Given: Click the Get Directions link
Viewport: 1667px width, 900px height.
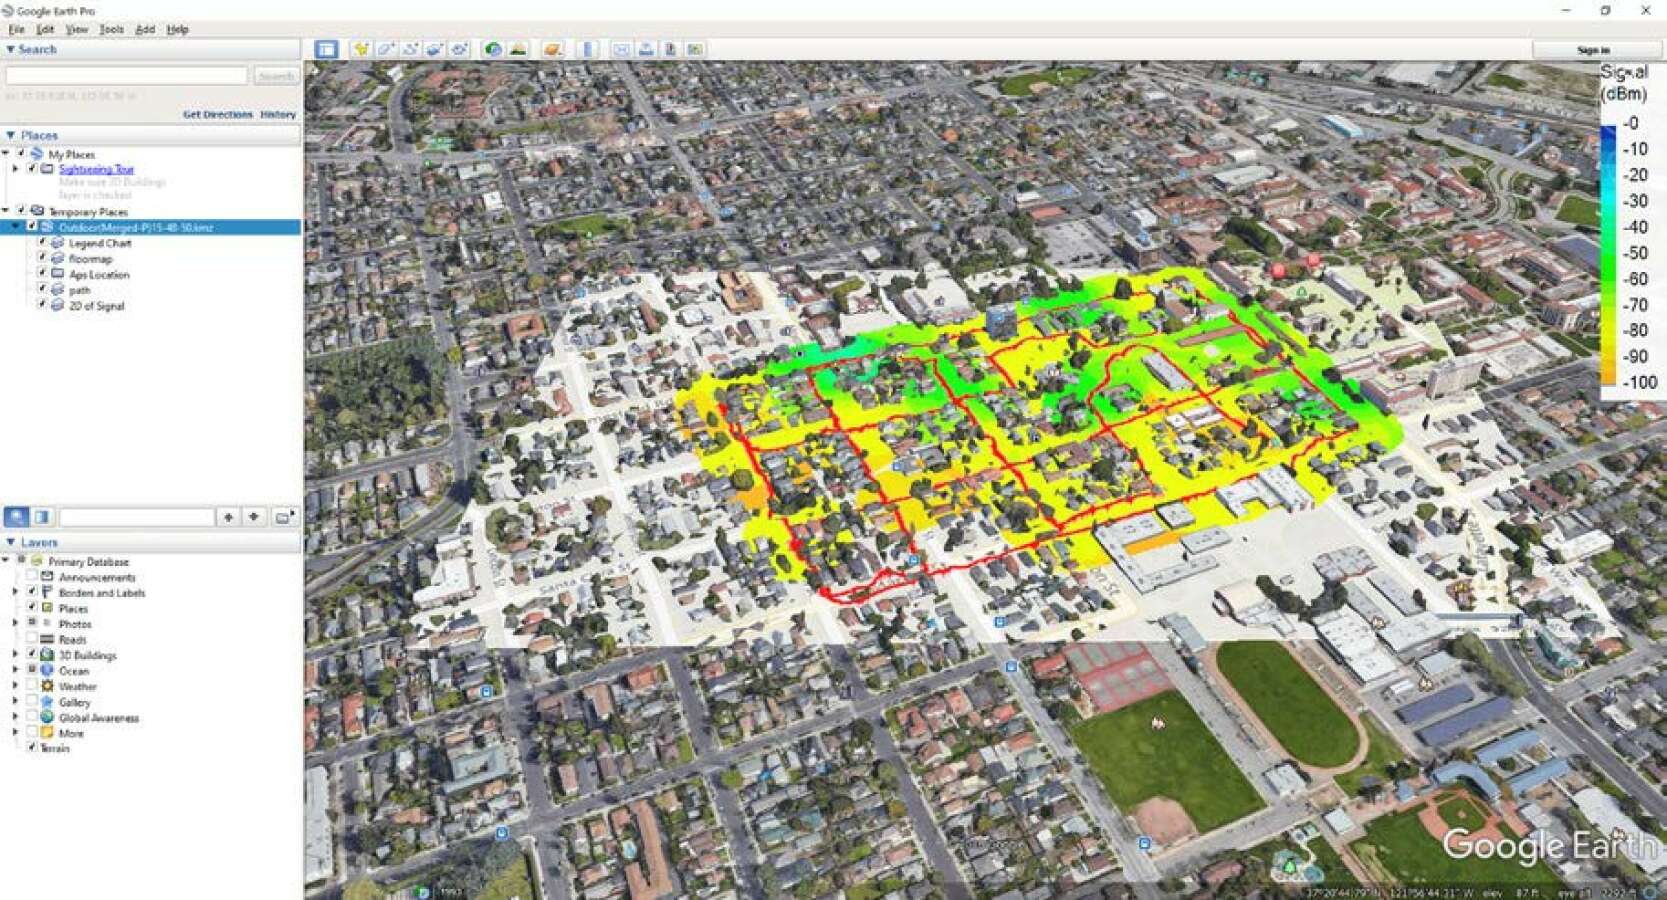Looking at the screenshot, I should click(218, 114).
